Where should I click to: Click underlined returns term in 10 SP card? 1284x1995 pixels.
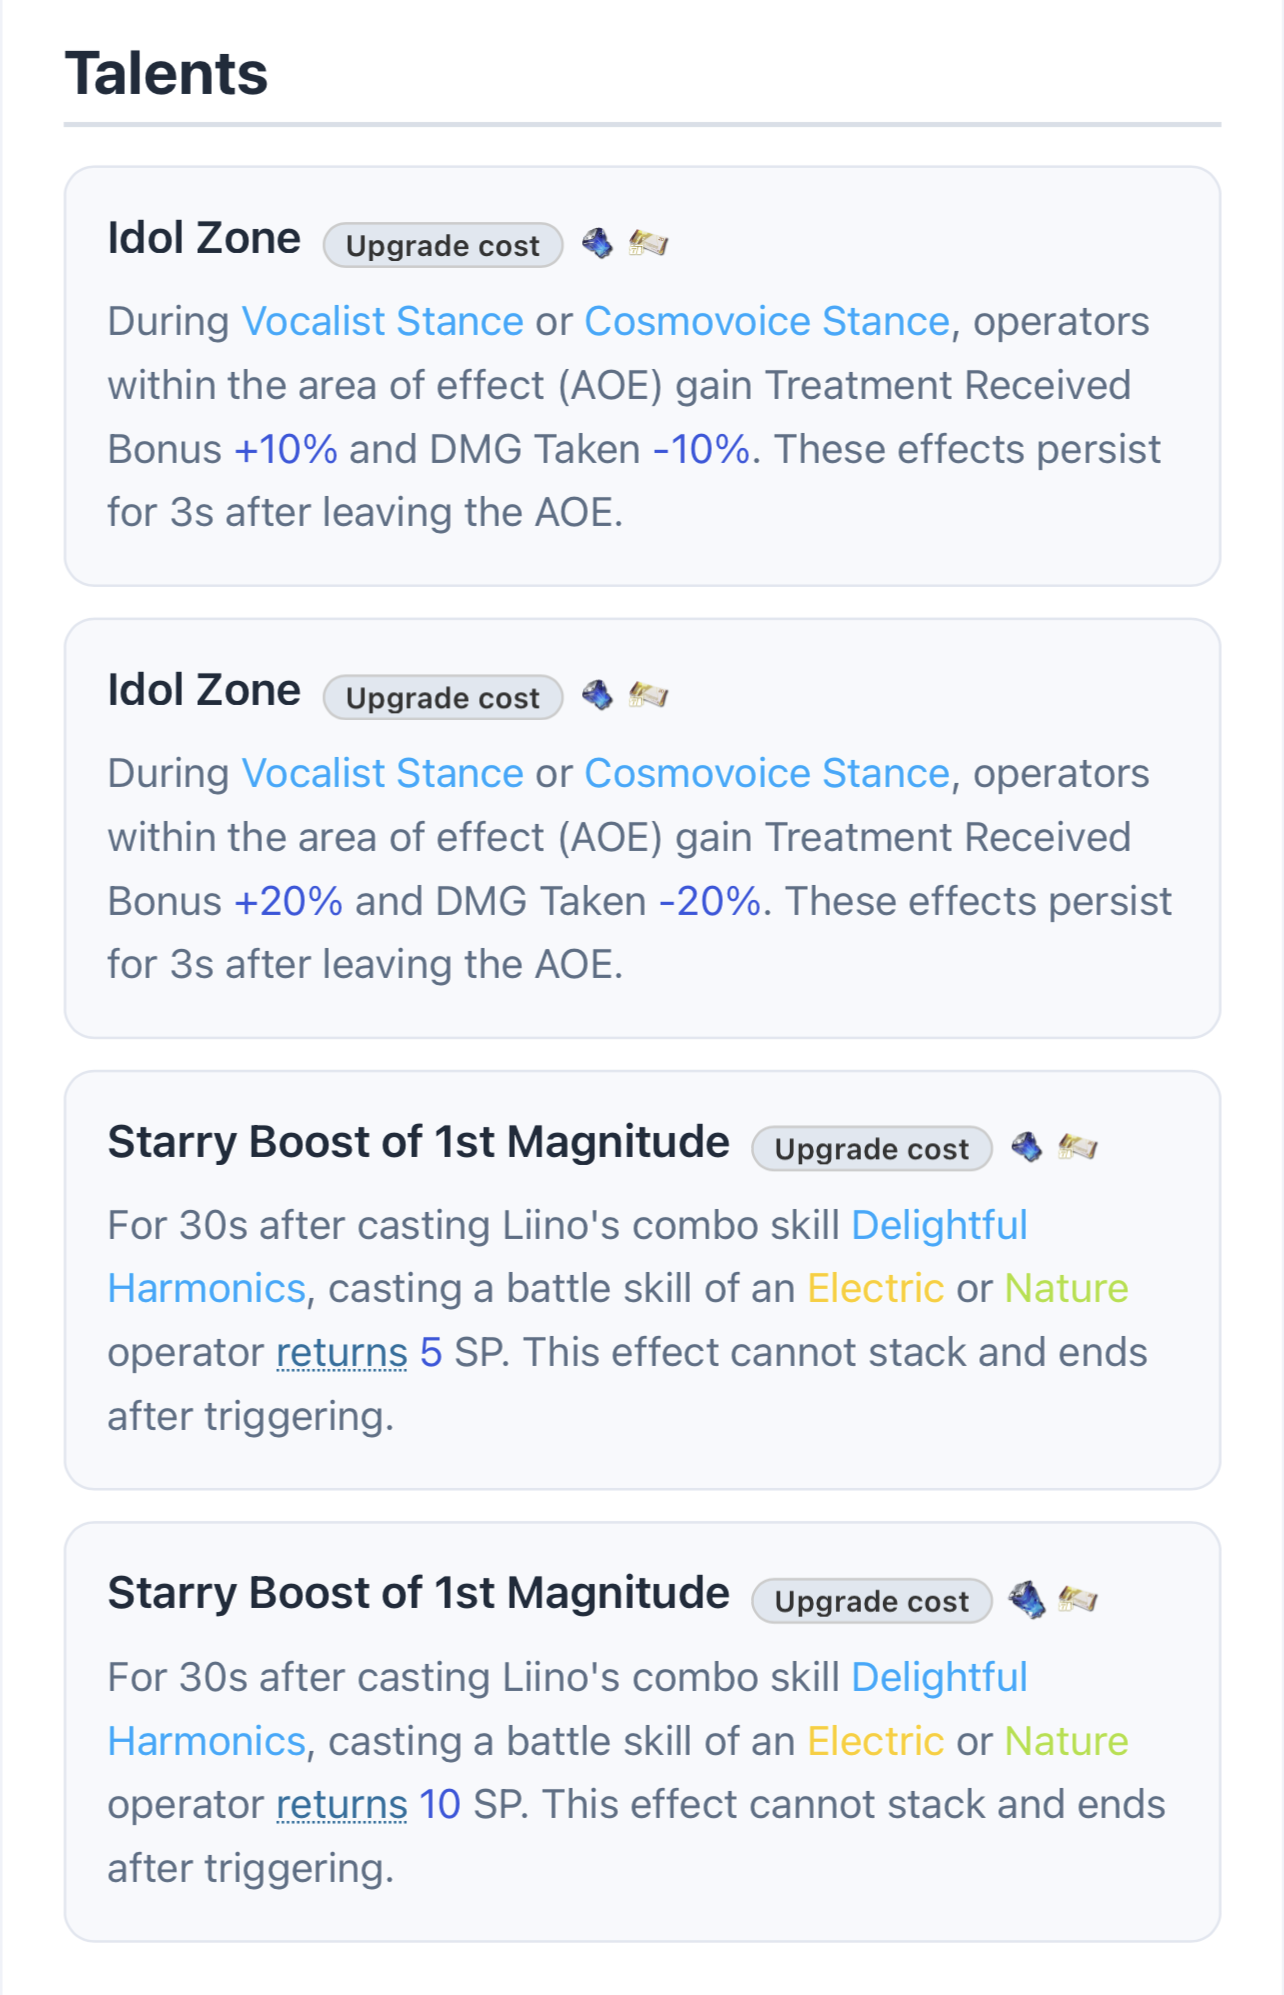[x=342, y=1805]
